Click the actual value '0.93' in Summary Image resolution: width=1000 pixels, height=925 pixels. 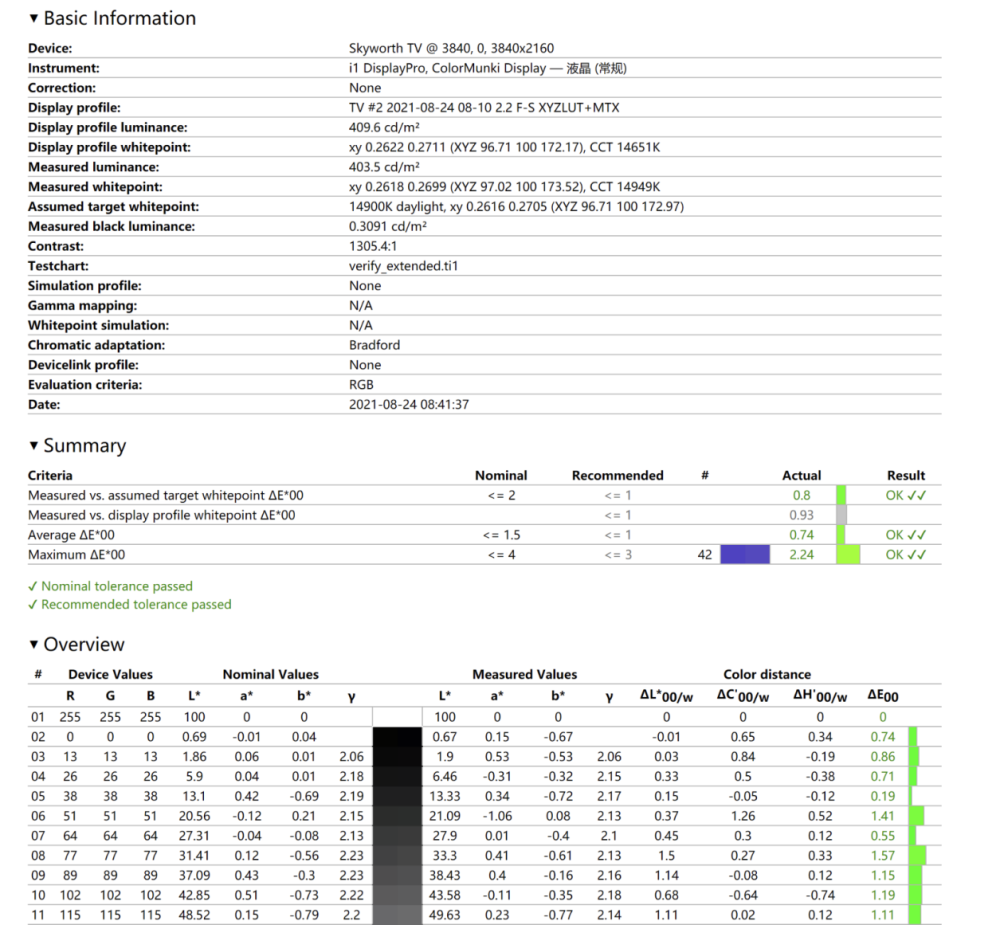click(802, 515)
